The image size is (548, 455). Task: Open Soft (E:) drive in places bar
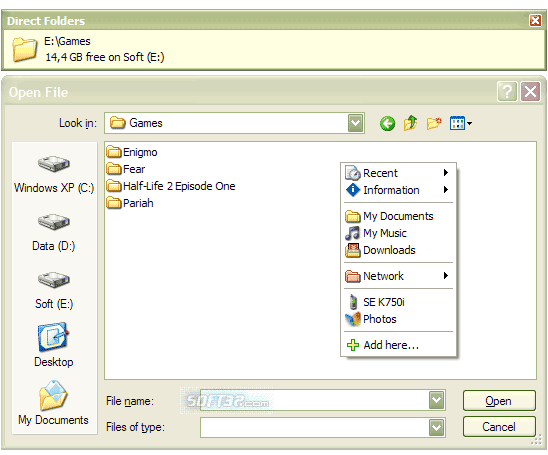click(54, 291)
